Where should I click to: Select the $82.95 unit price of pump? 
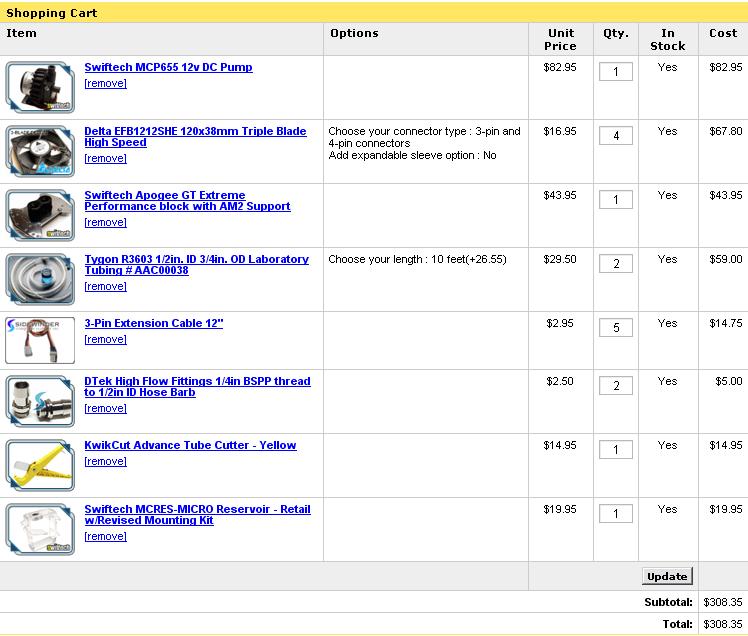click(560, 67)
